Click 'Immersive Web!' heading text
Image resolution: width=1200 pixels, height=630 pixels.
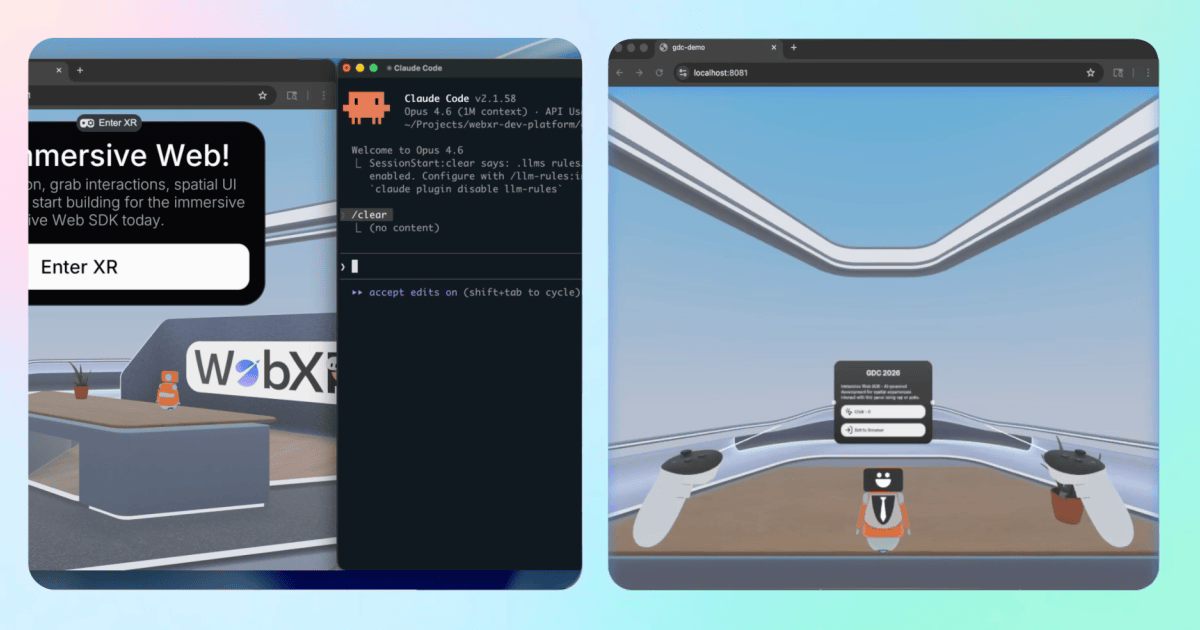point(129,154)
